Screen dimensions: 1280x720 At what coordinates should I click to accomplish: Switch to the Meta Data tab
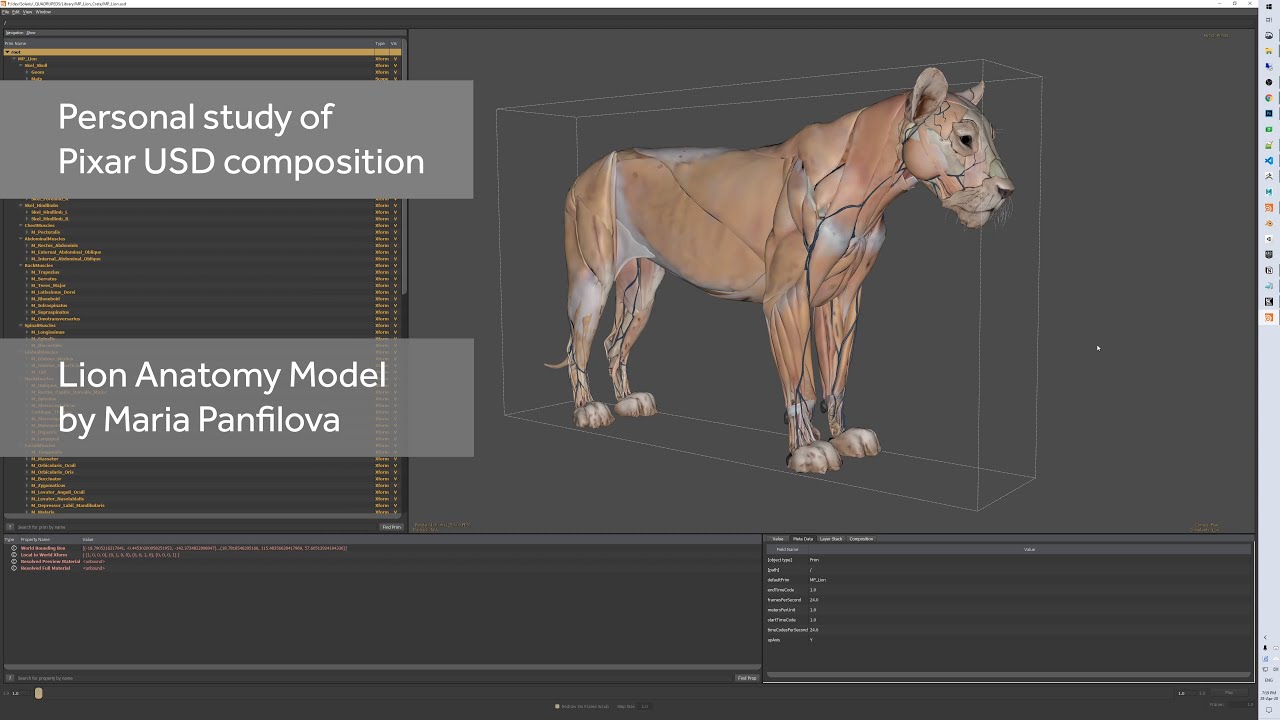[803, 539]
